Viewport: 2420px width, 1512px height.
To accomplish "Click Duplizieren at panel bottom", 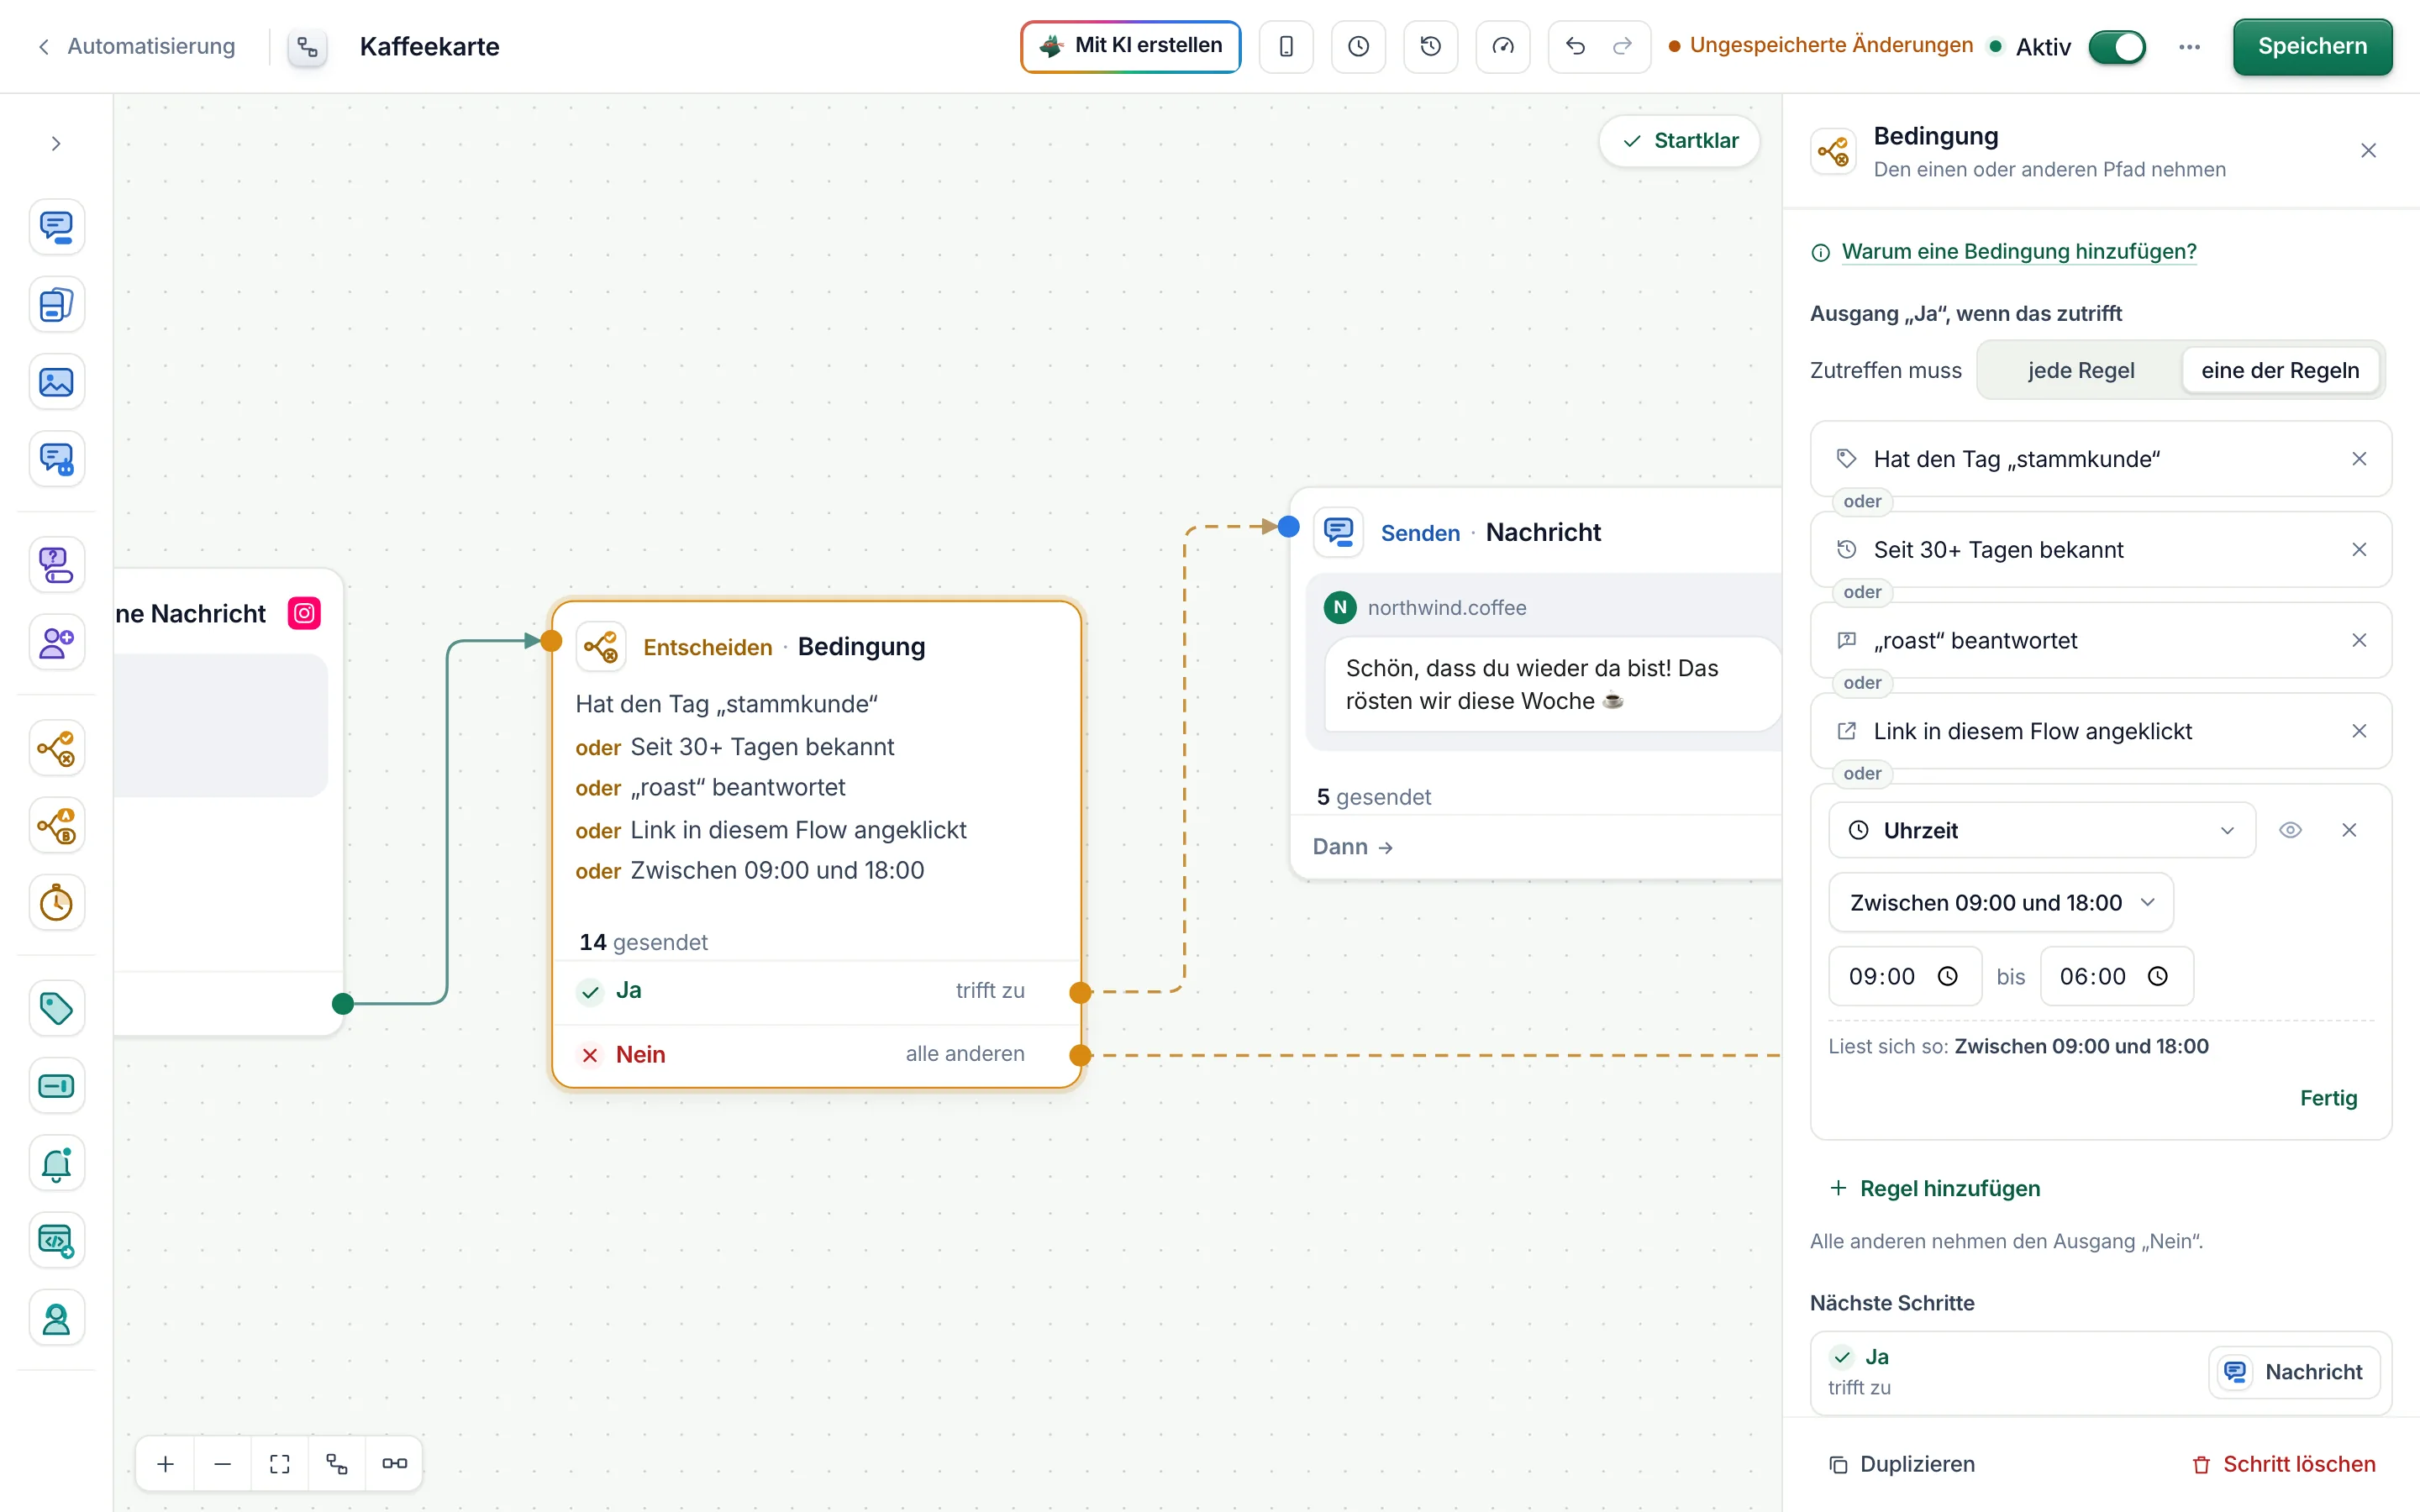I will coord(1902,1464).
